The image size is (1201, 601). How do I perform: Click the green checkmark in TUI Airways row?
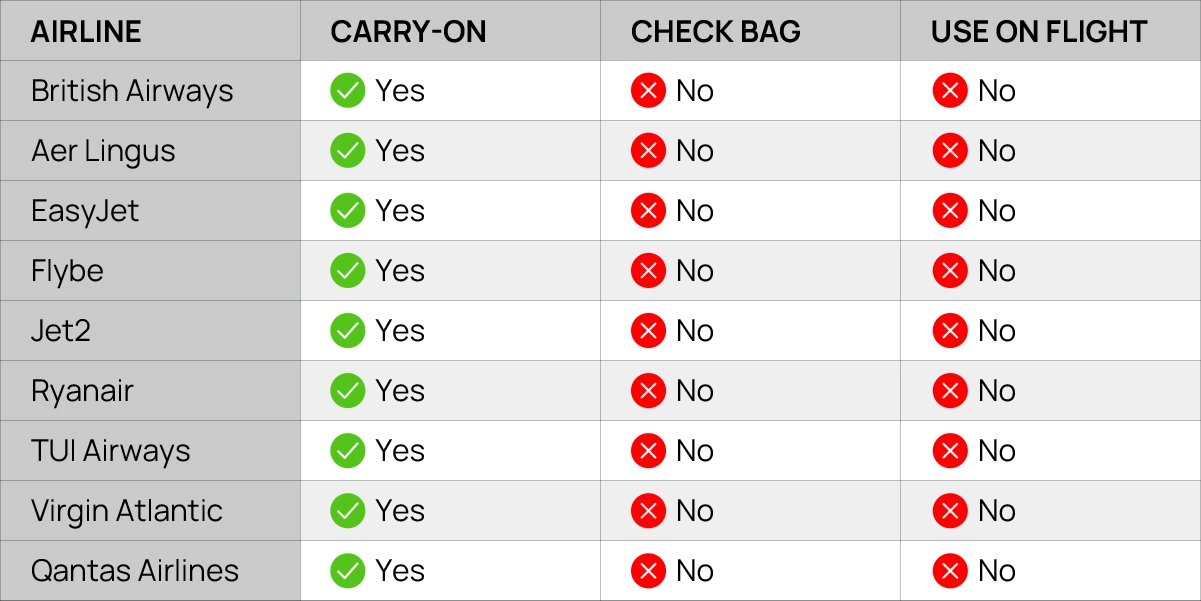[347, 451]
